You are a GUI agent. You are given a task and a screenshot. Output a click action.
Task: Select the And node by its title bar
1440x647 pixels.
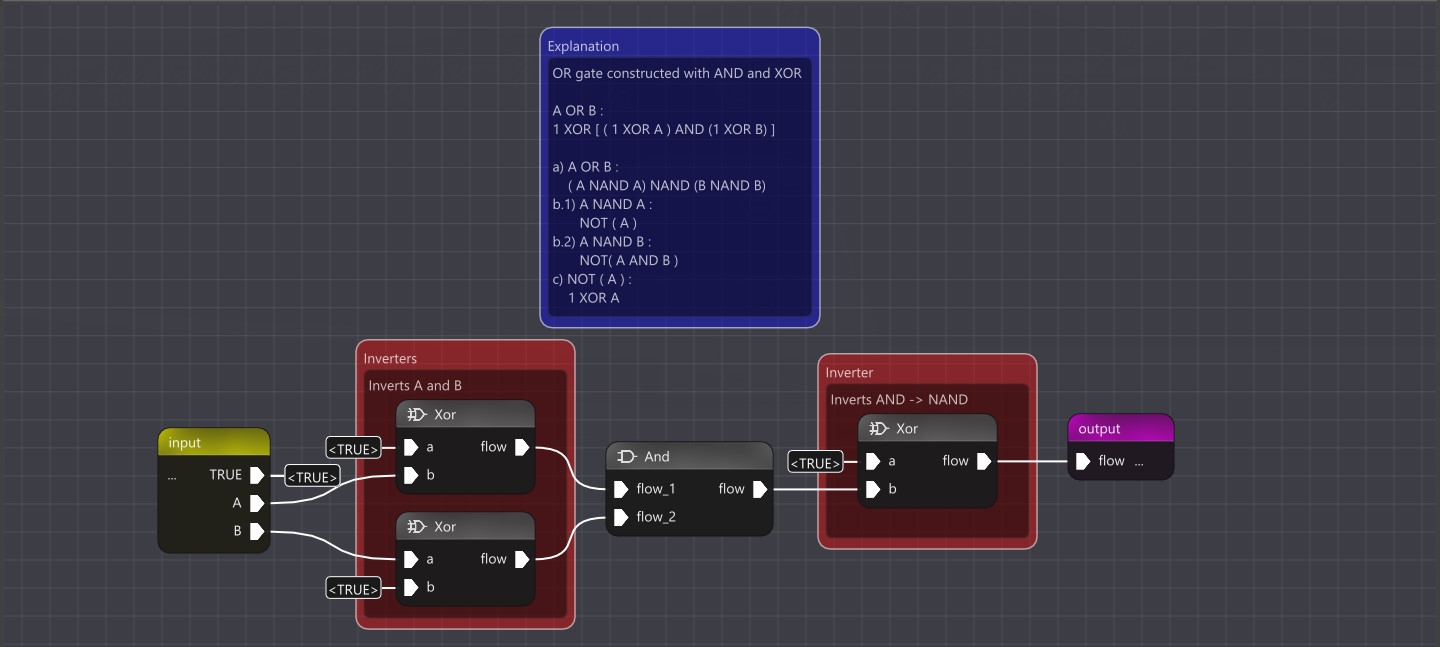(x=690, y=456)
